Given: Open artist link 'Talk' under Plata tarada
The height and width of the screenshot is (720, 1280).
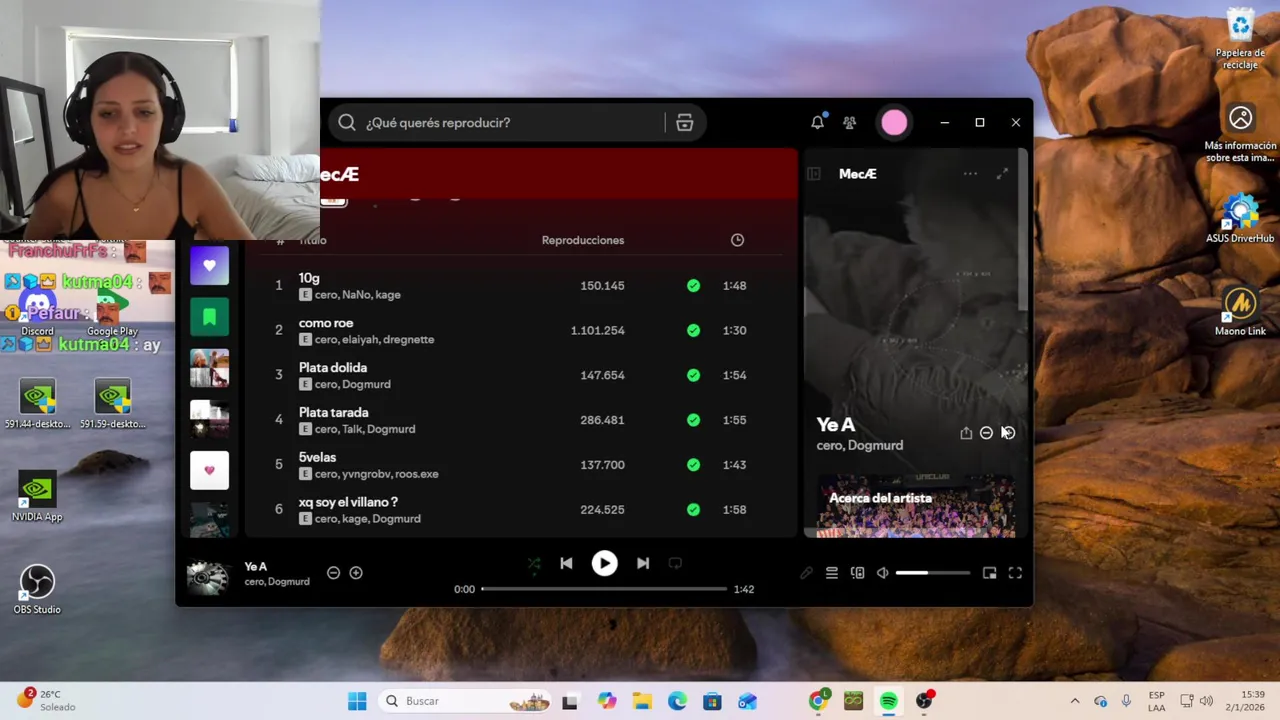Looking at the screenshot, I should (x=353, y=429).
